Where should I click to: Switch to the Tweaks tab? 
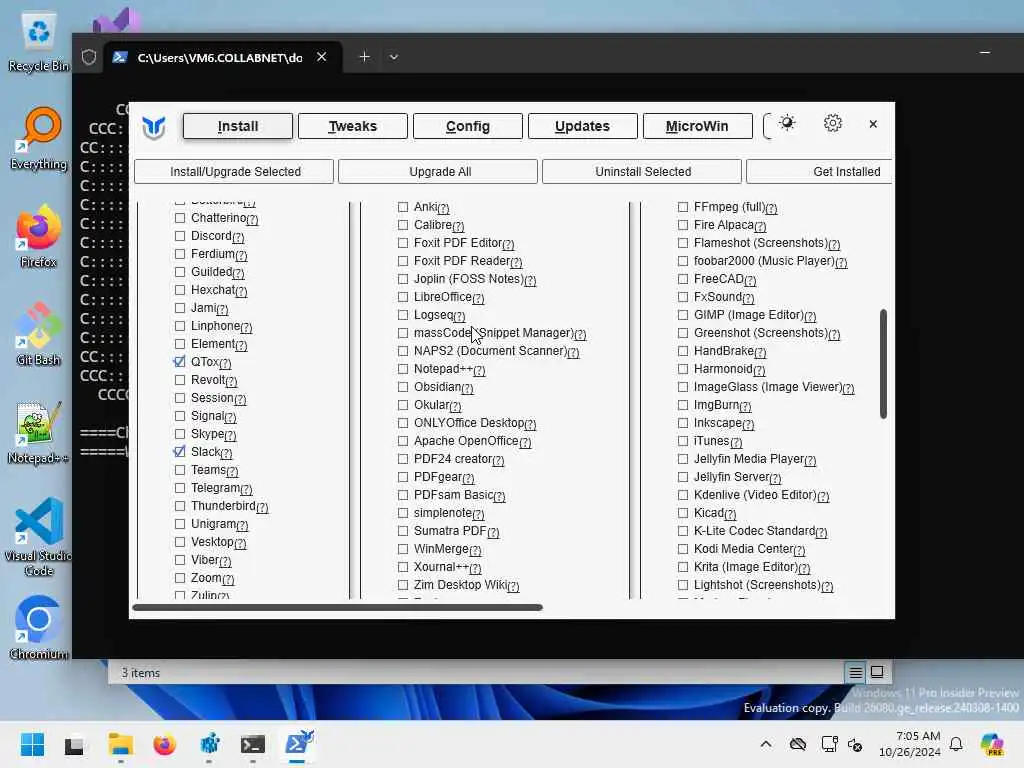pos(353,126)
